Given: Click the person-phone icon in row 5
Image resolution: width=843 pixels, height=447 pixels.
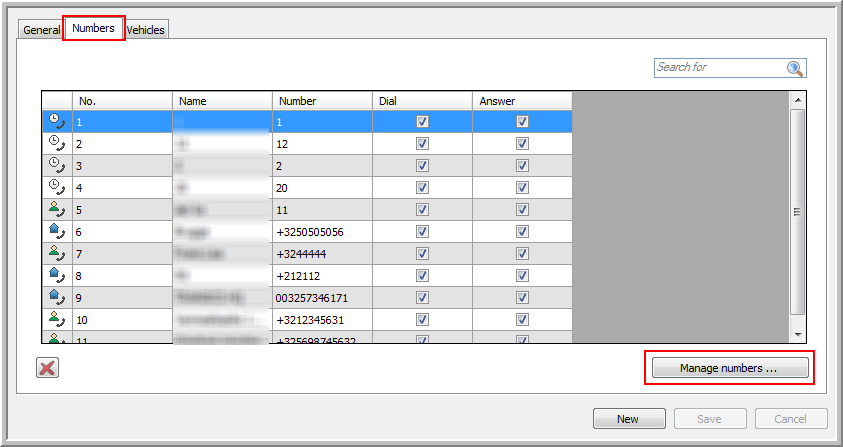Looking at the screenshot, I should pyautogui.click(x=56, y=209).
